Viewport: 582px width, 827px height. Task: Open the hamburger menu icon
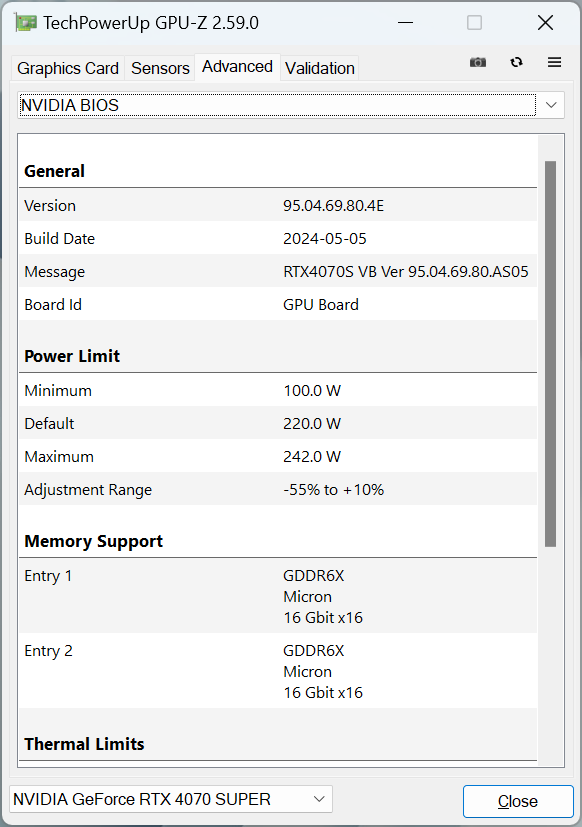[554, 62]
